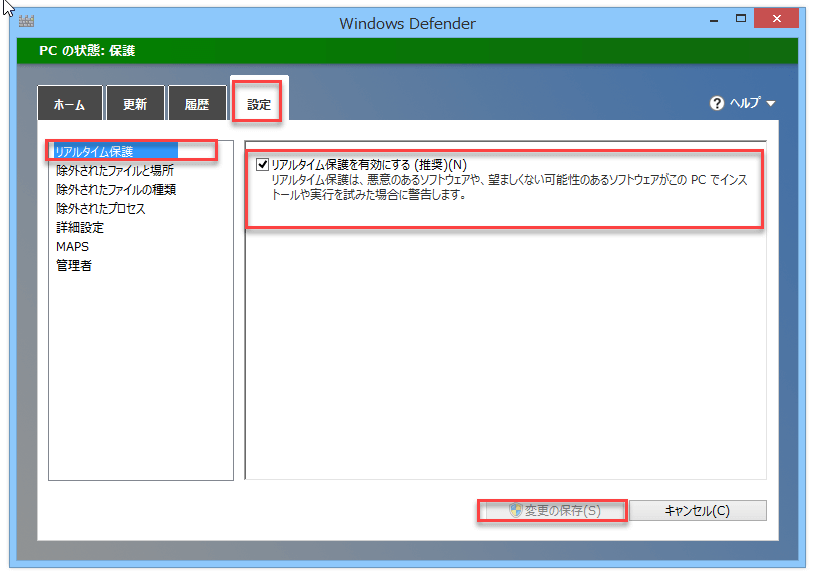Close the Windows Defender window

(776, 19)
